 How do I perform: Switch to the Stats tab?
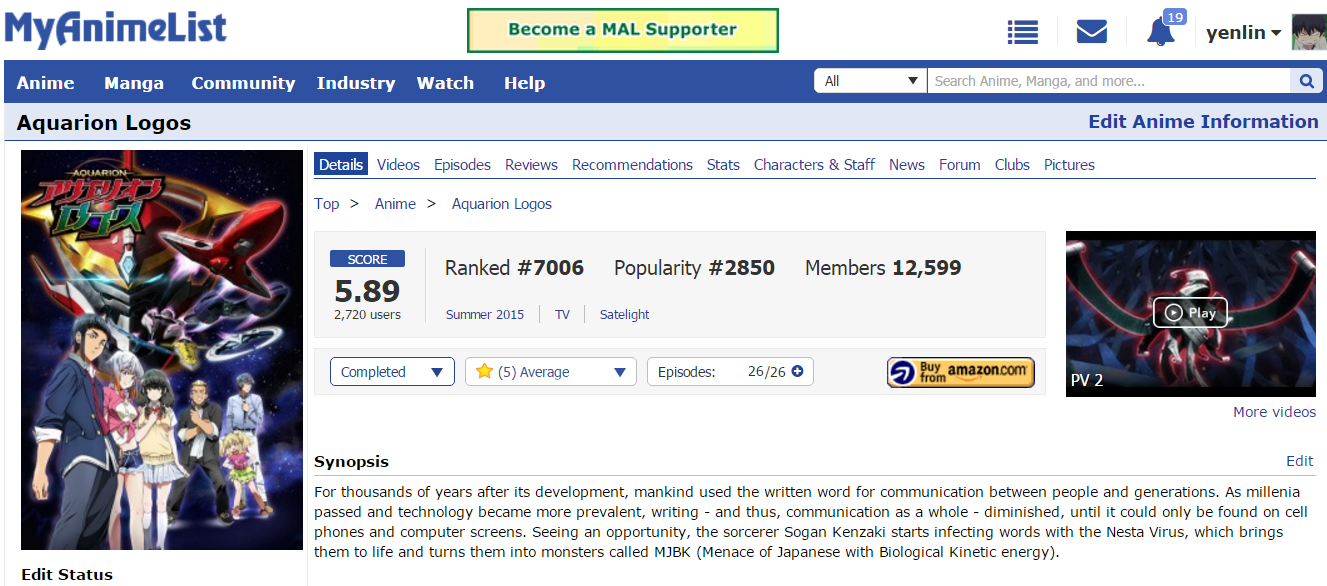[x=723, y=165]
